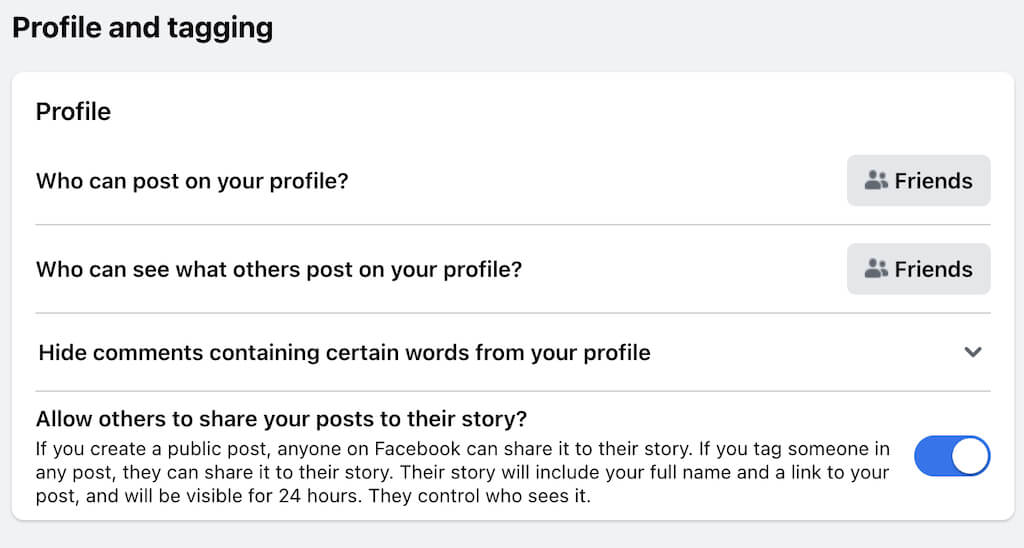Click 'Friends' text for who can see others' posts
The image size is (1024, 548).
coord(933,269)
